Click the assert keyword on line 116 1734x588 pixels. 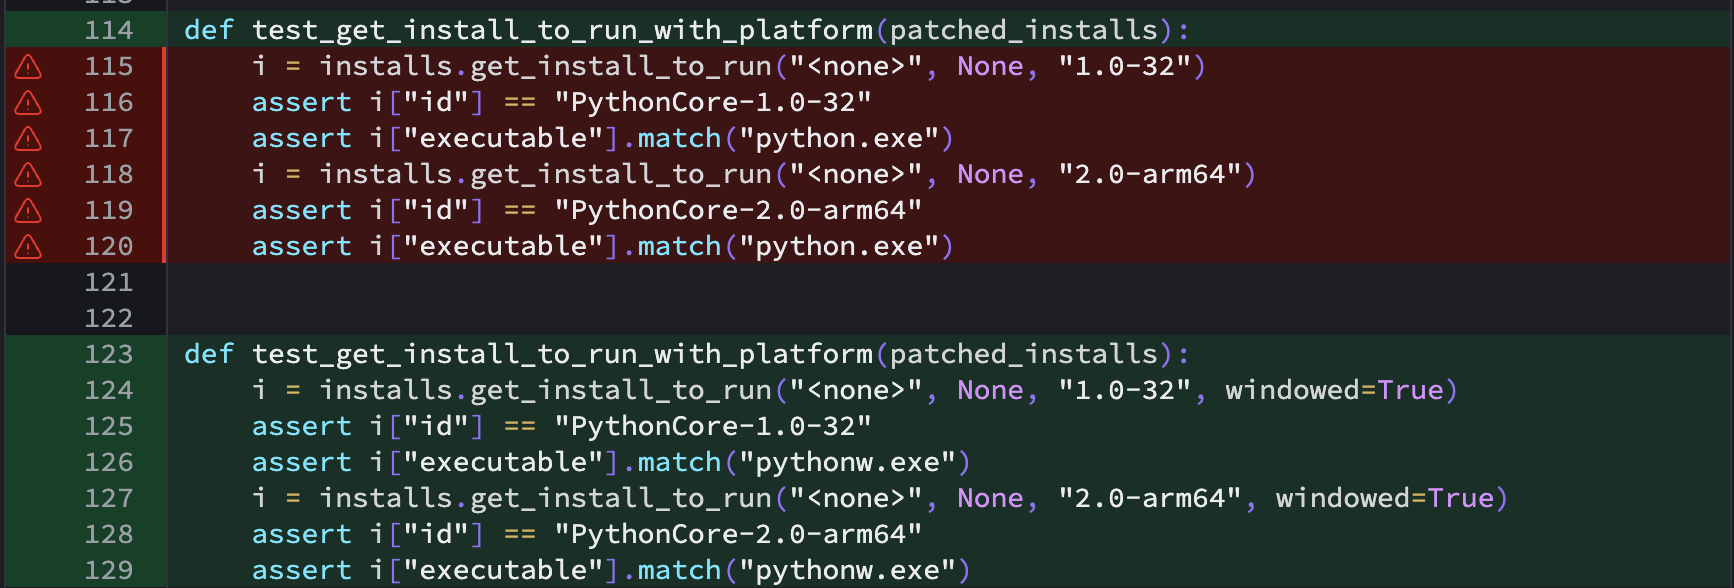tap(302, 103)
